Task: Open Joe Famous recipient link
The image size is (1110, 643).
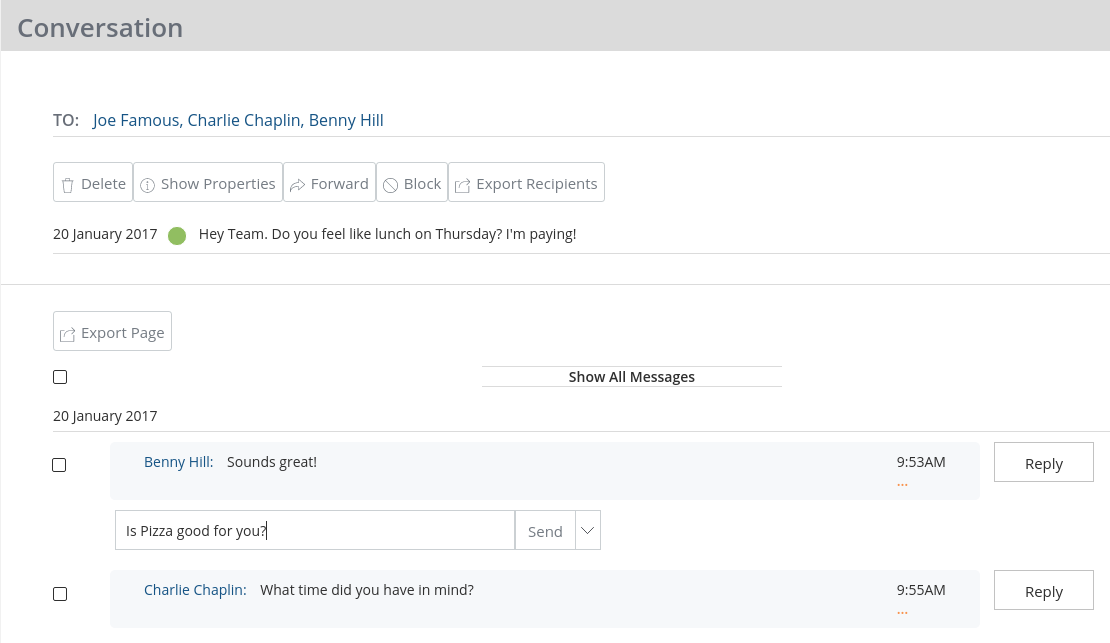Action: click(x=136, y=120)
